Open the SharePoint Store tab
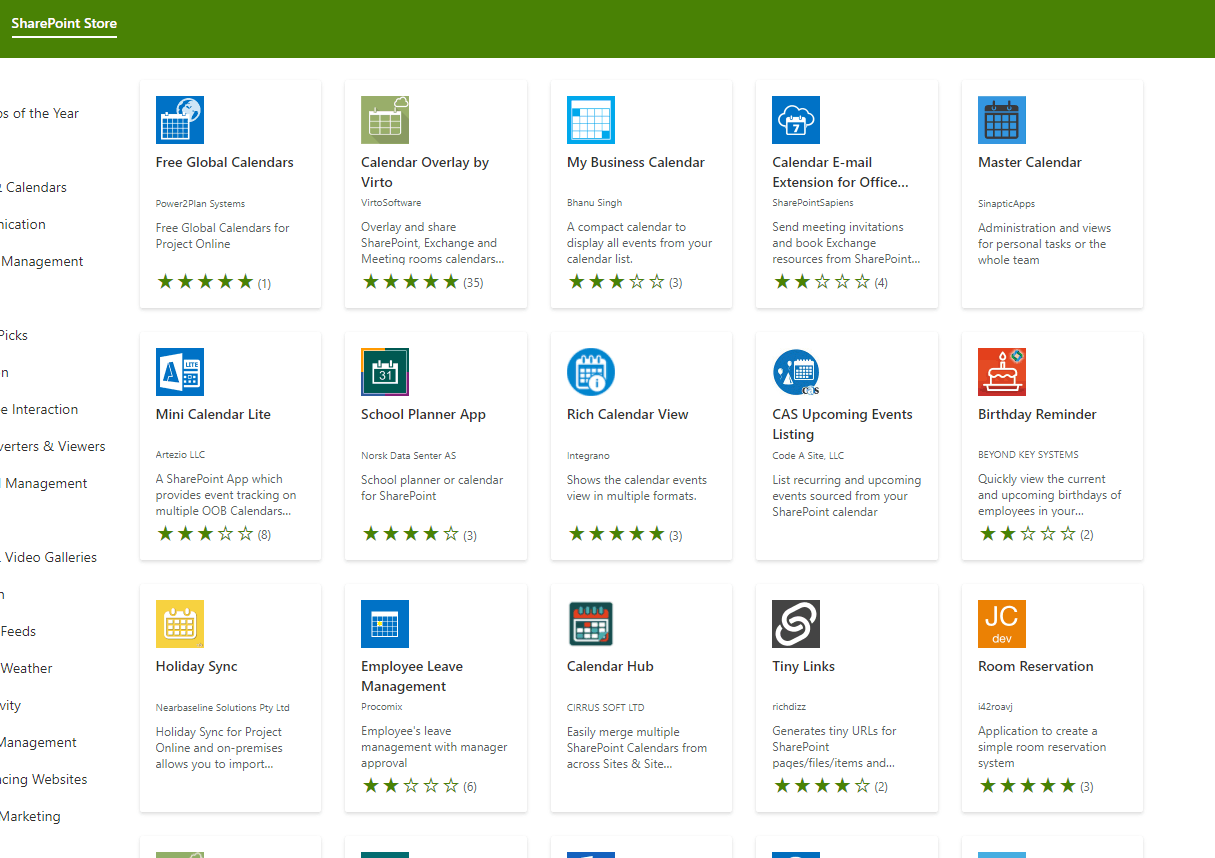The width and height of the screenshot is (1215, 858). 64,23
